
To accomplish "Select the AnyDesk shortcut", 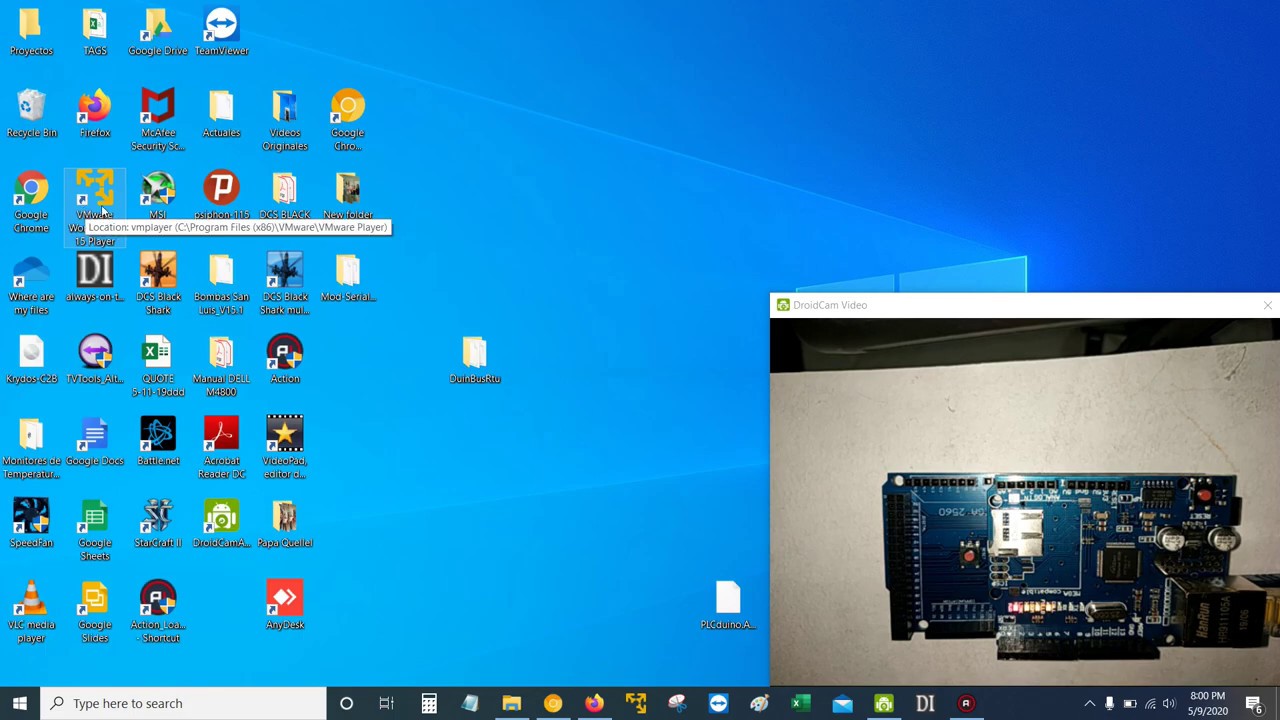I will 285,606.
